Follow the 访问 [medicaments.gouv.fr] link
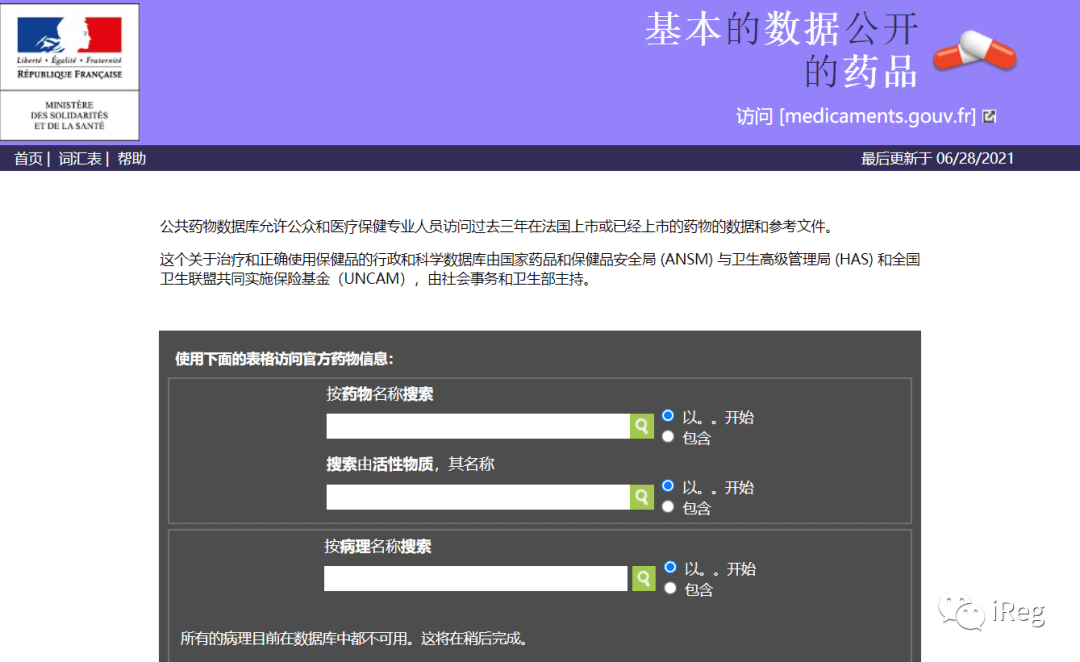Viewport: 1080px width, 662px height. 856,116
